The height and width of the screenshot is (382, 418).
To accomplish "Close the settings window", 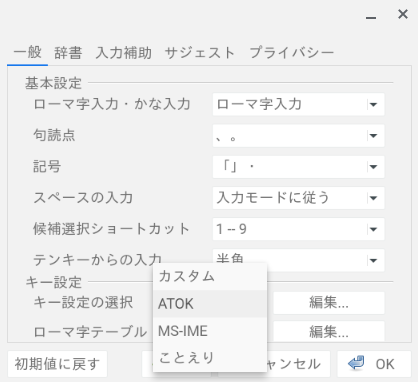I will [x=403, y=14].
